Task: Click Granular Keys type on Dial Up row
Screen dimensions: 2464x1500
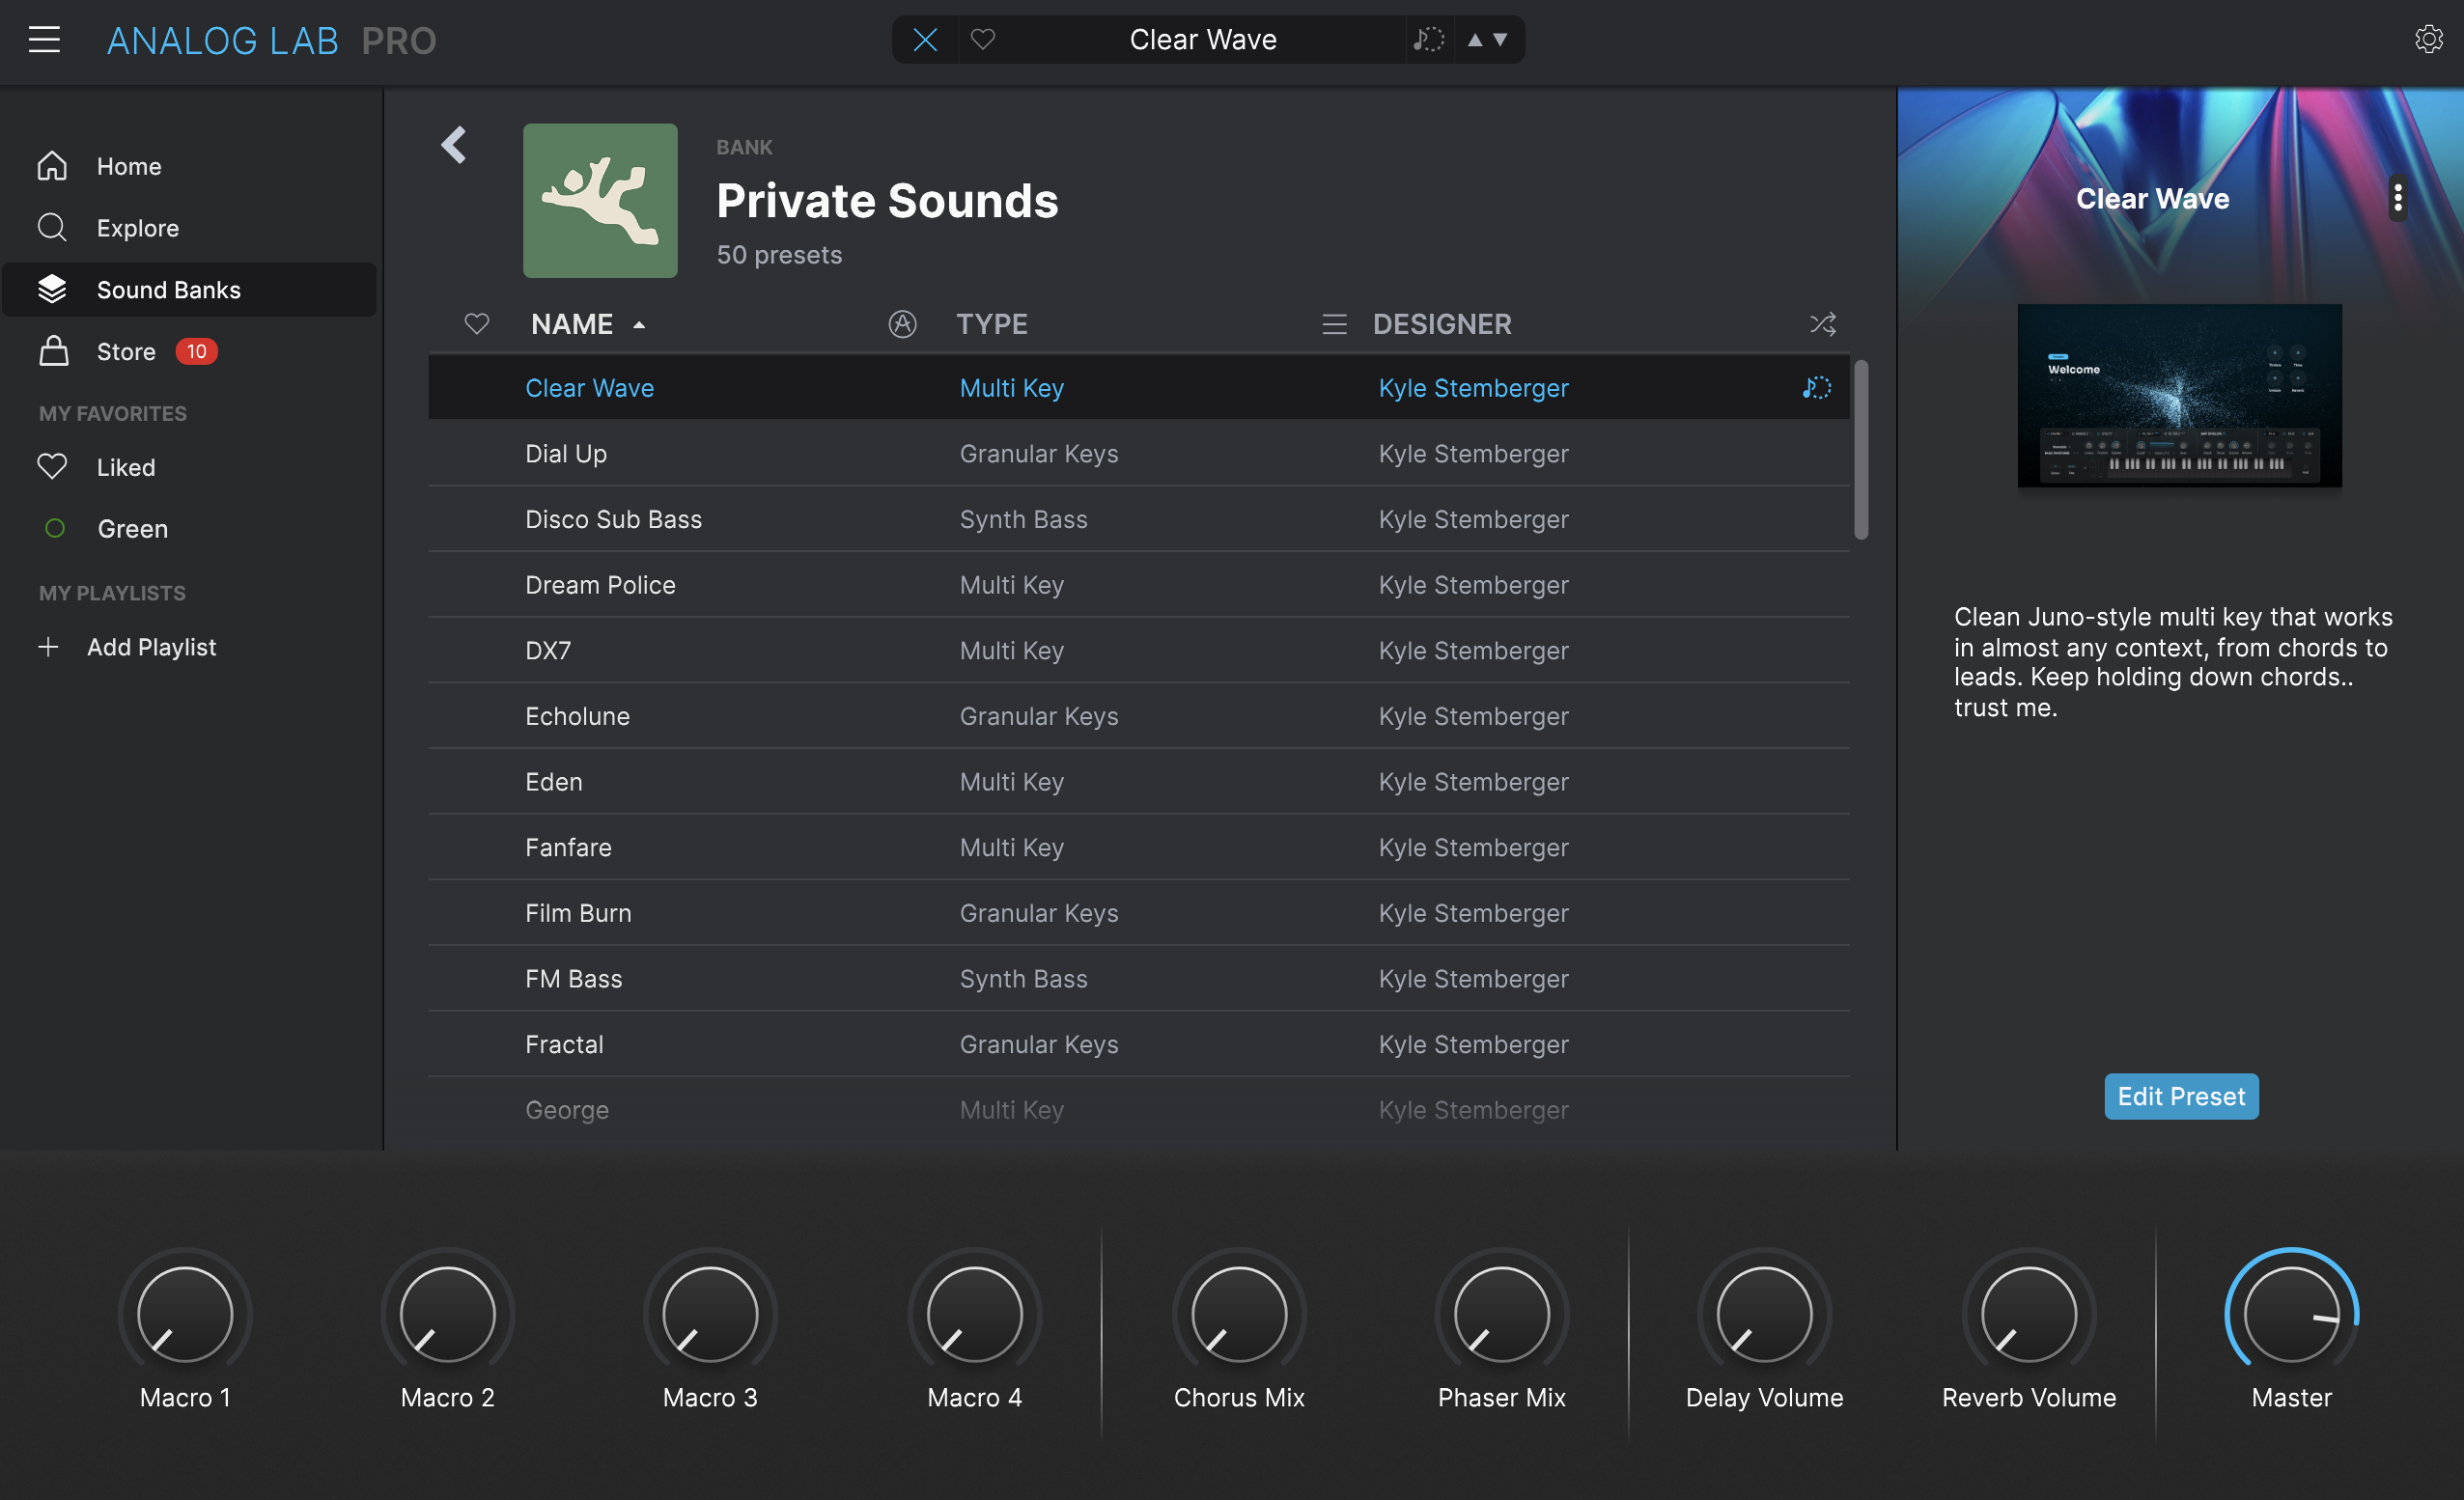Action: click(x=1039, y=454)
